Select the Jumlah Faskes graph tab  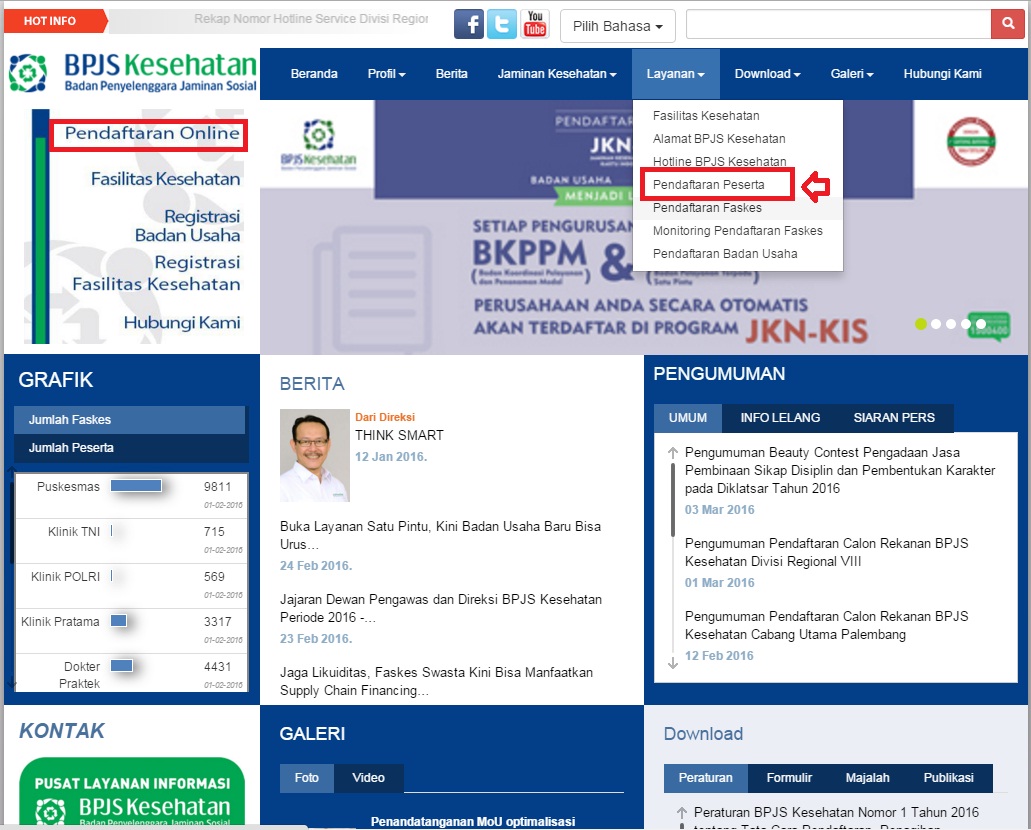130,420
